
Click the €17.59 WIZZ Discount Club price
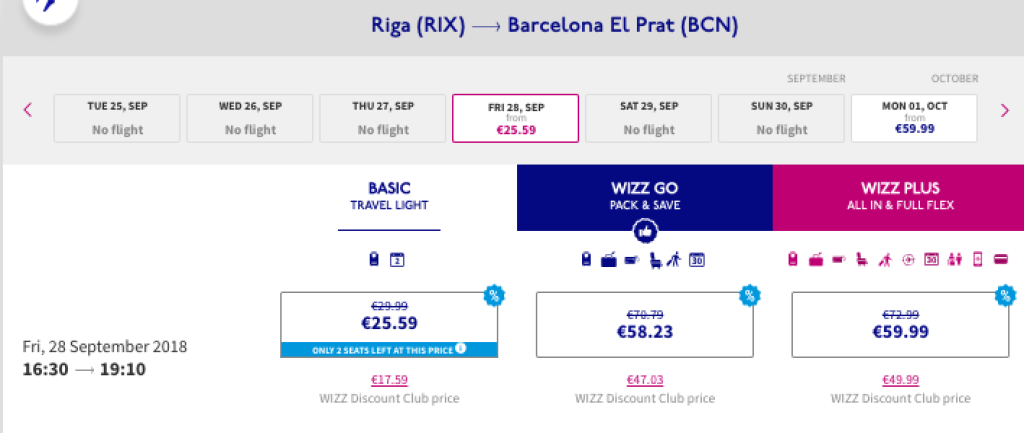[389, 380]
